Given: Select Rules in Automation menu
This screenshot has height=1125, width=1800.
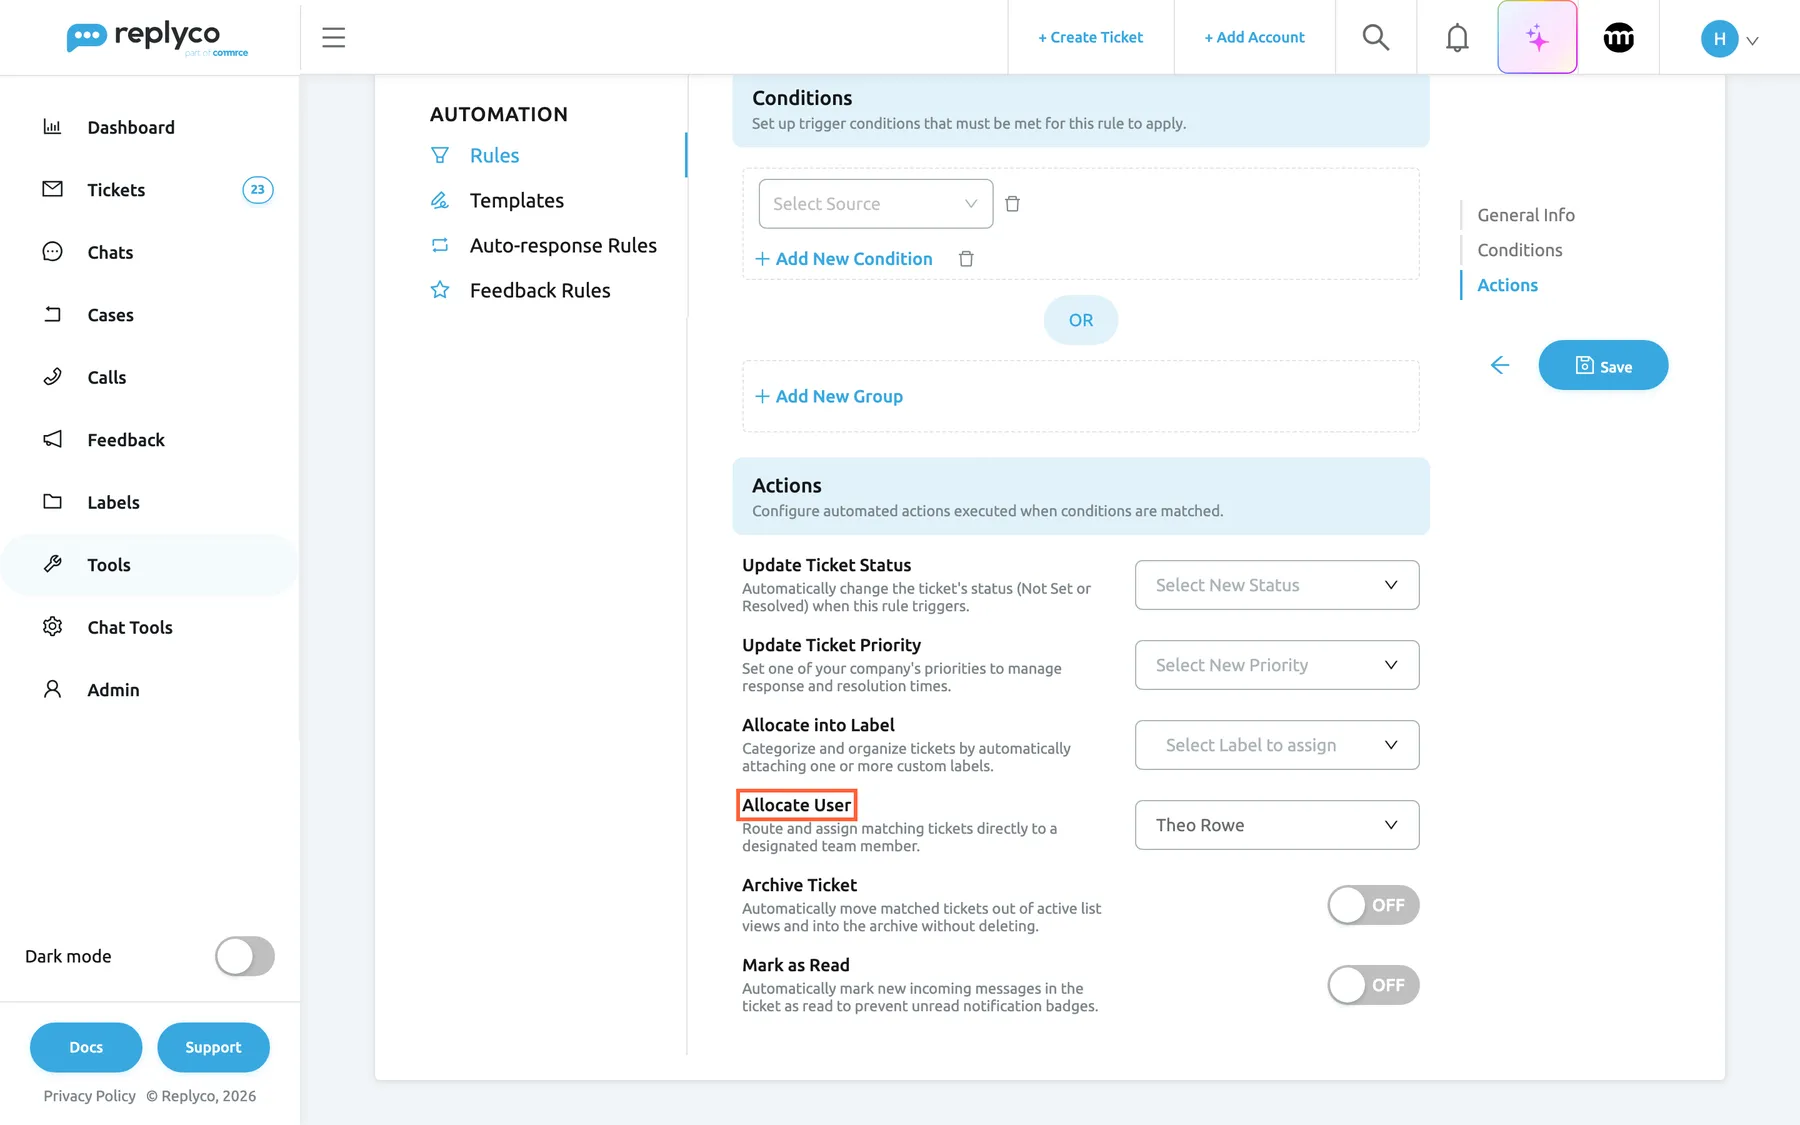Looking at the screenshot, I should pos(494,155).
